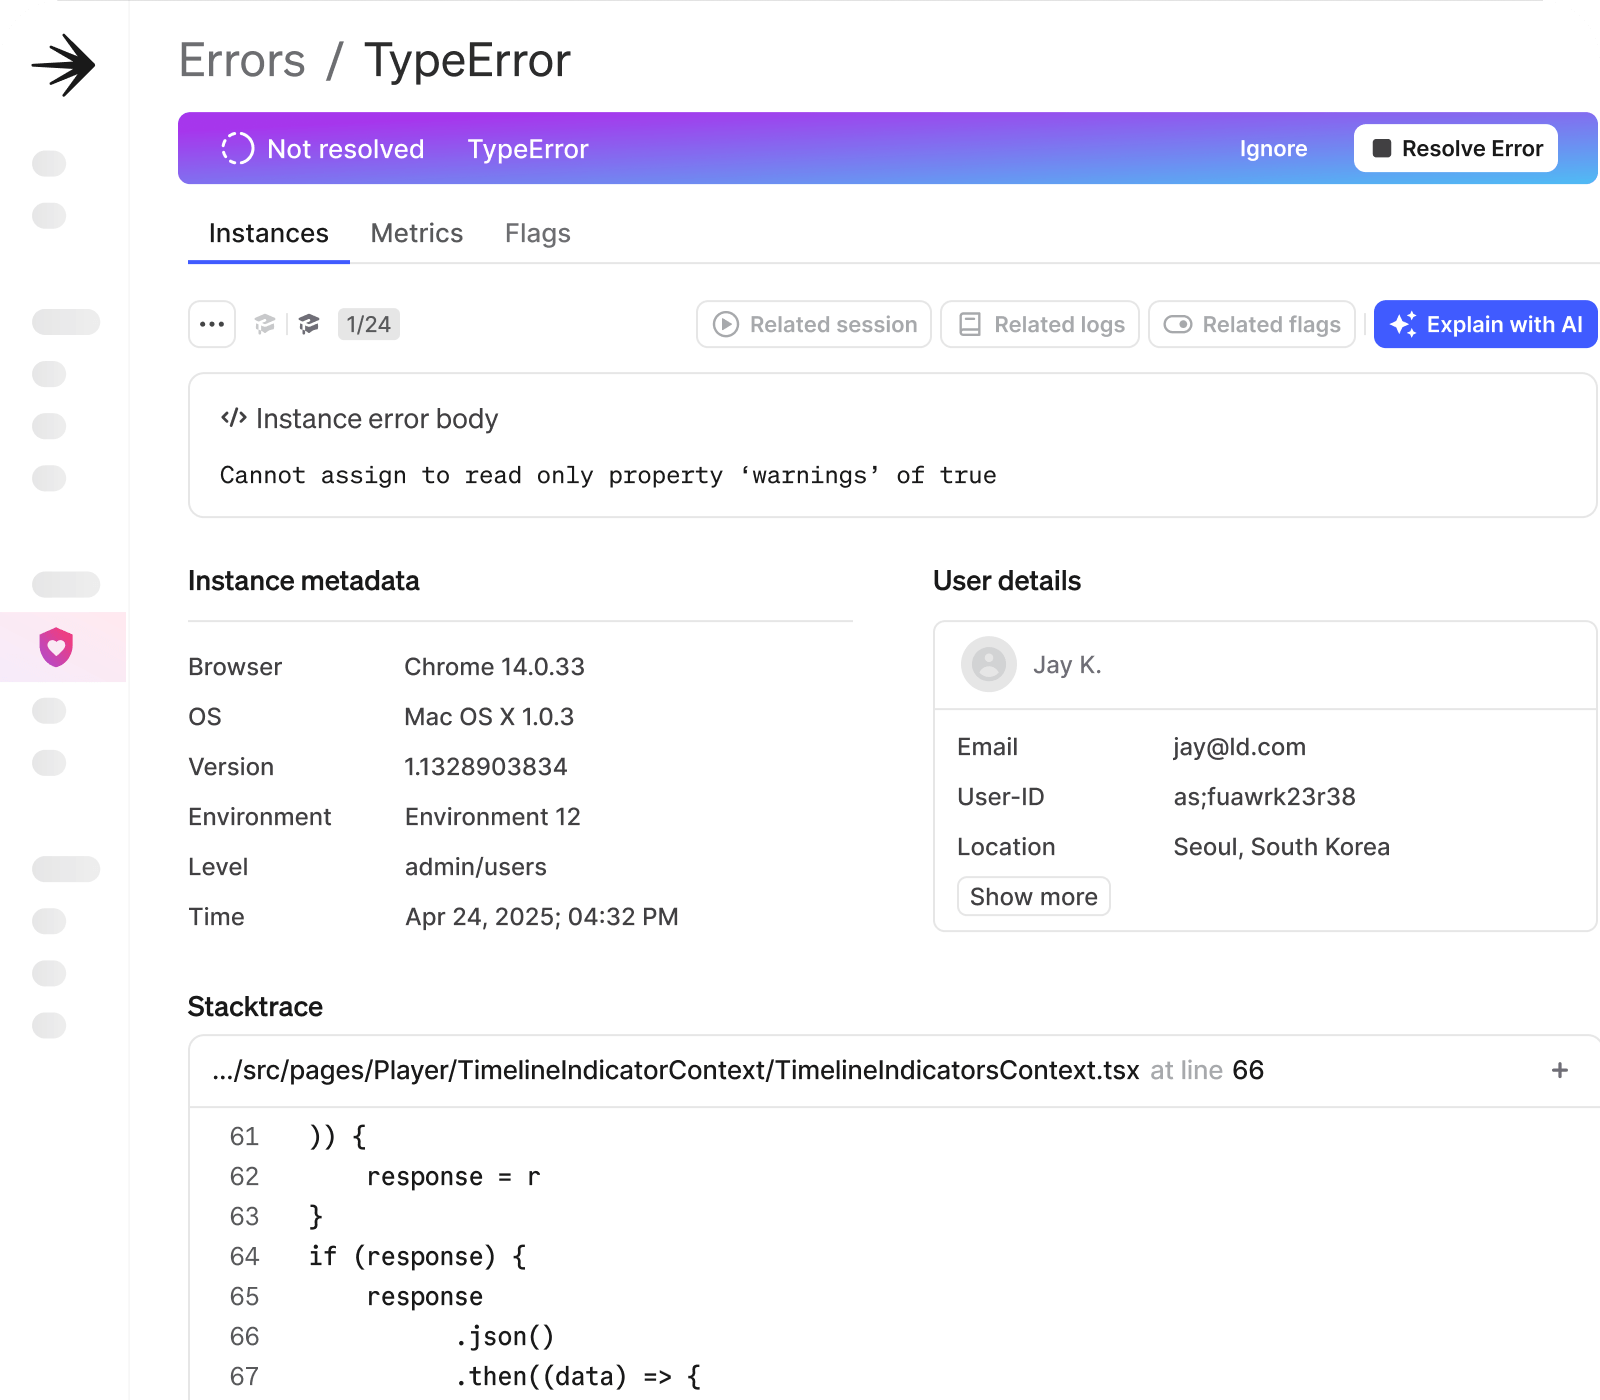Click Ignore in the purple banner
The height and width of the screenshot is (1400, 1600).
tap(1273, 149)
